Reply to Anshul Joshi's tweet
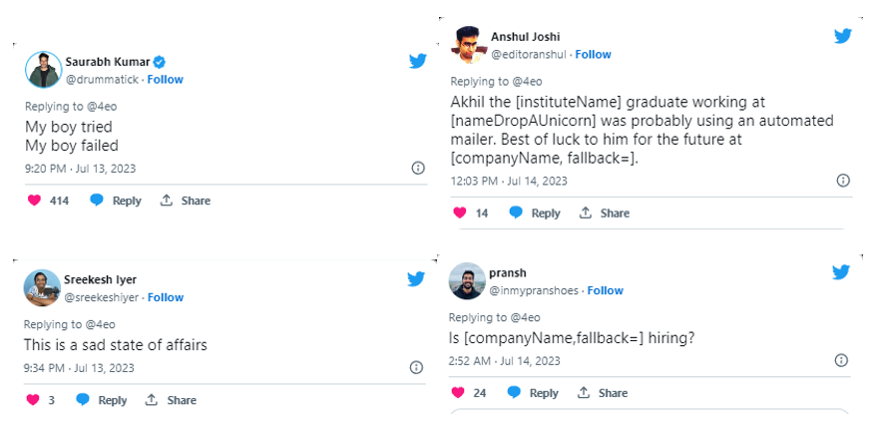Viewport: 879px width, 431px height. point(535,213)
